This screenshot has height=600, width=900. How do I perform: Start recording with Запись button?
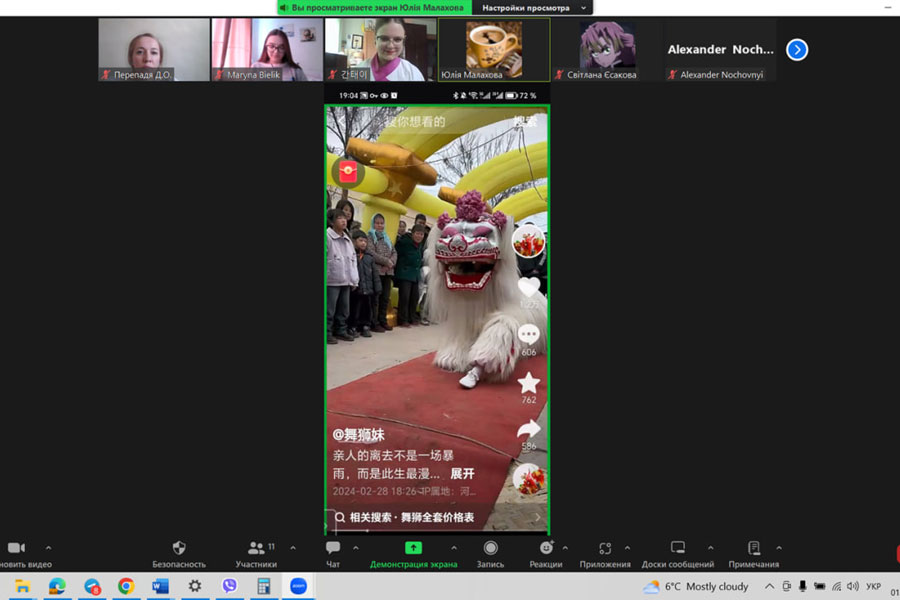coord(490,548)
